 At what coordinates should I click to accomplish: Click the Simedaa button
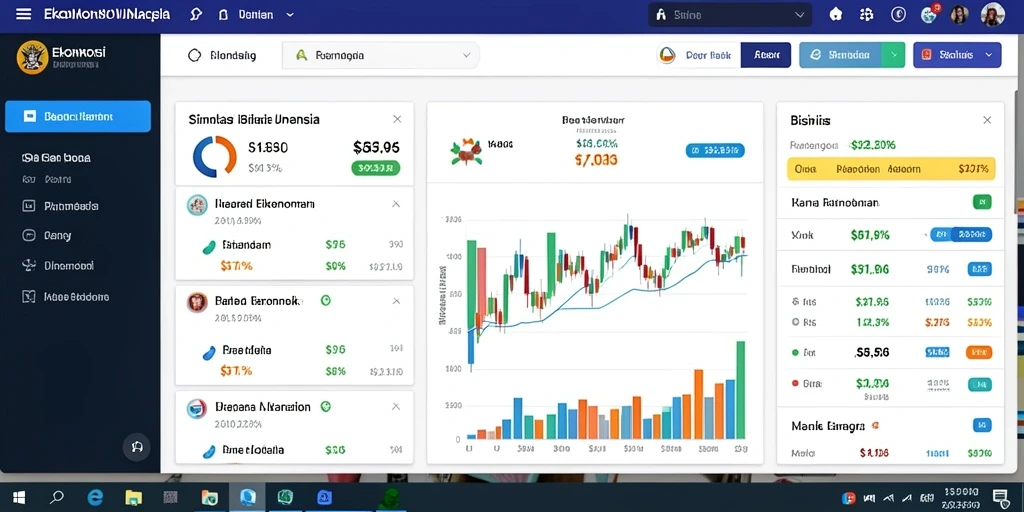click(840, 56)
